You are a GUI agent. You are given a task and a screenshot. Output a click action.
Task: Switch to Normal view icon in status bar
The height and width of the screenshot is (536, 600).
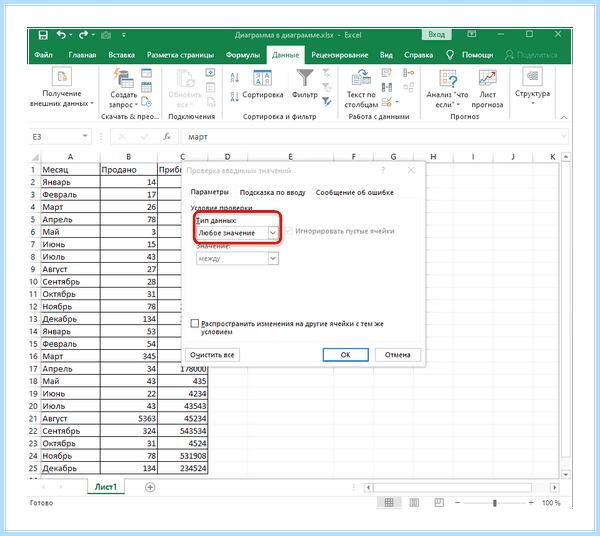point(389,503)
